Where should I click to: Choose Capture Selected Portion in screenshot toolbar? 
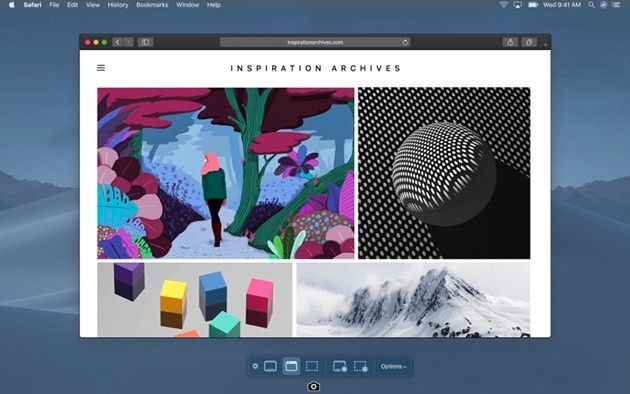(x=312, y=366)
